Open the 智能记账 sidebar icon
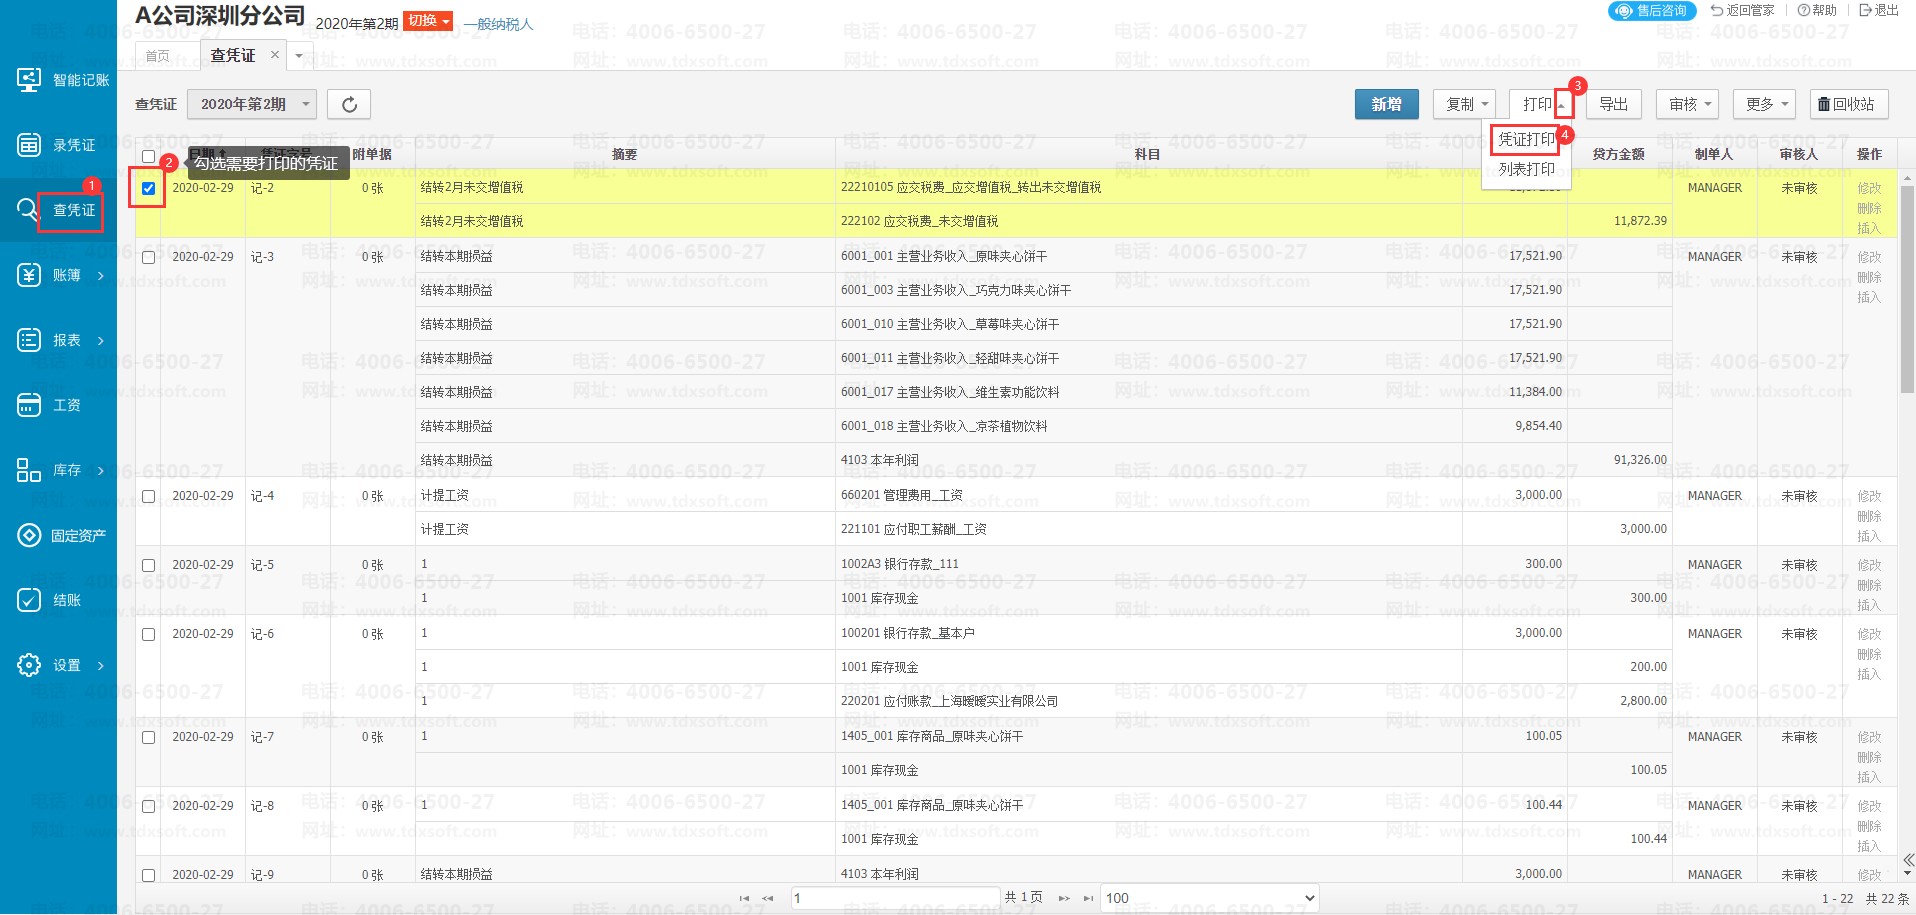Screen dimensions: 1916x915 29,80
